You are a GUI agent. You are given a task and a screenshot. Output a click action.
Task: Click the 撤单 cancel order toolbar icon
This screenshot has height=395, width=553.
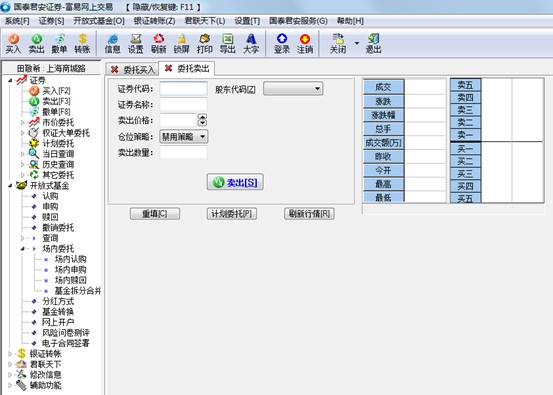tap(59, 44)
